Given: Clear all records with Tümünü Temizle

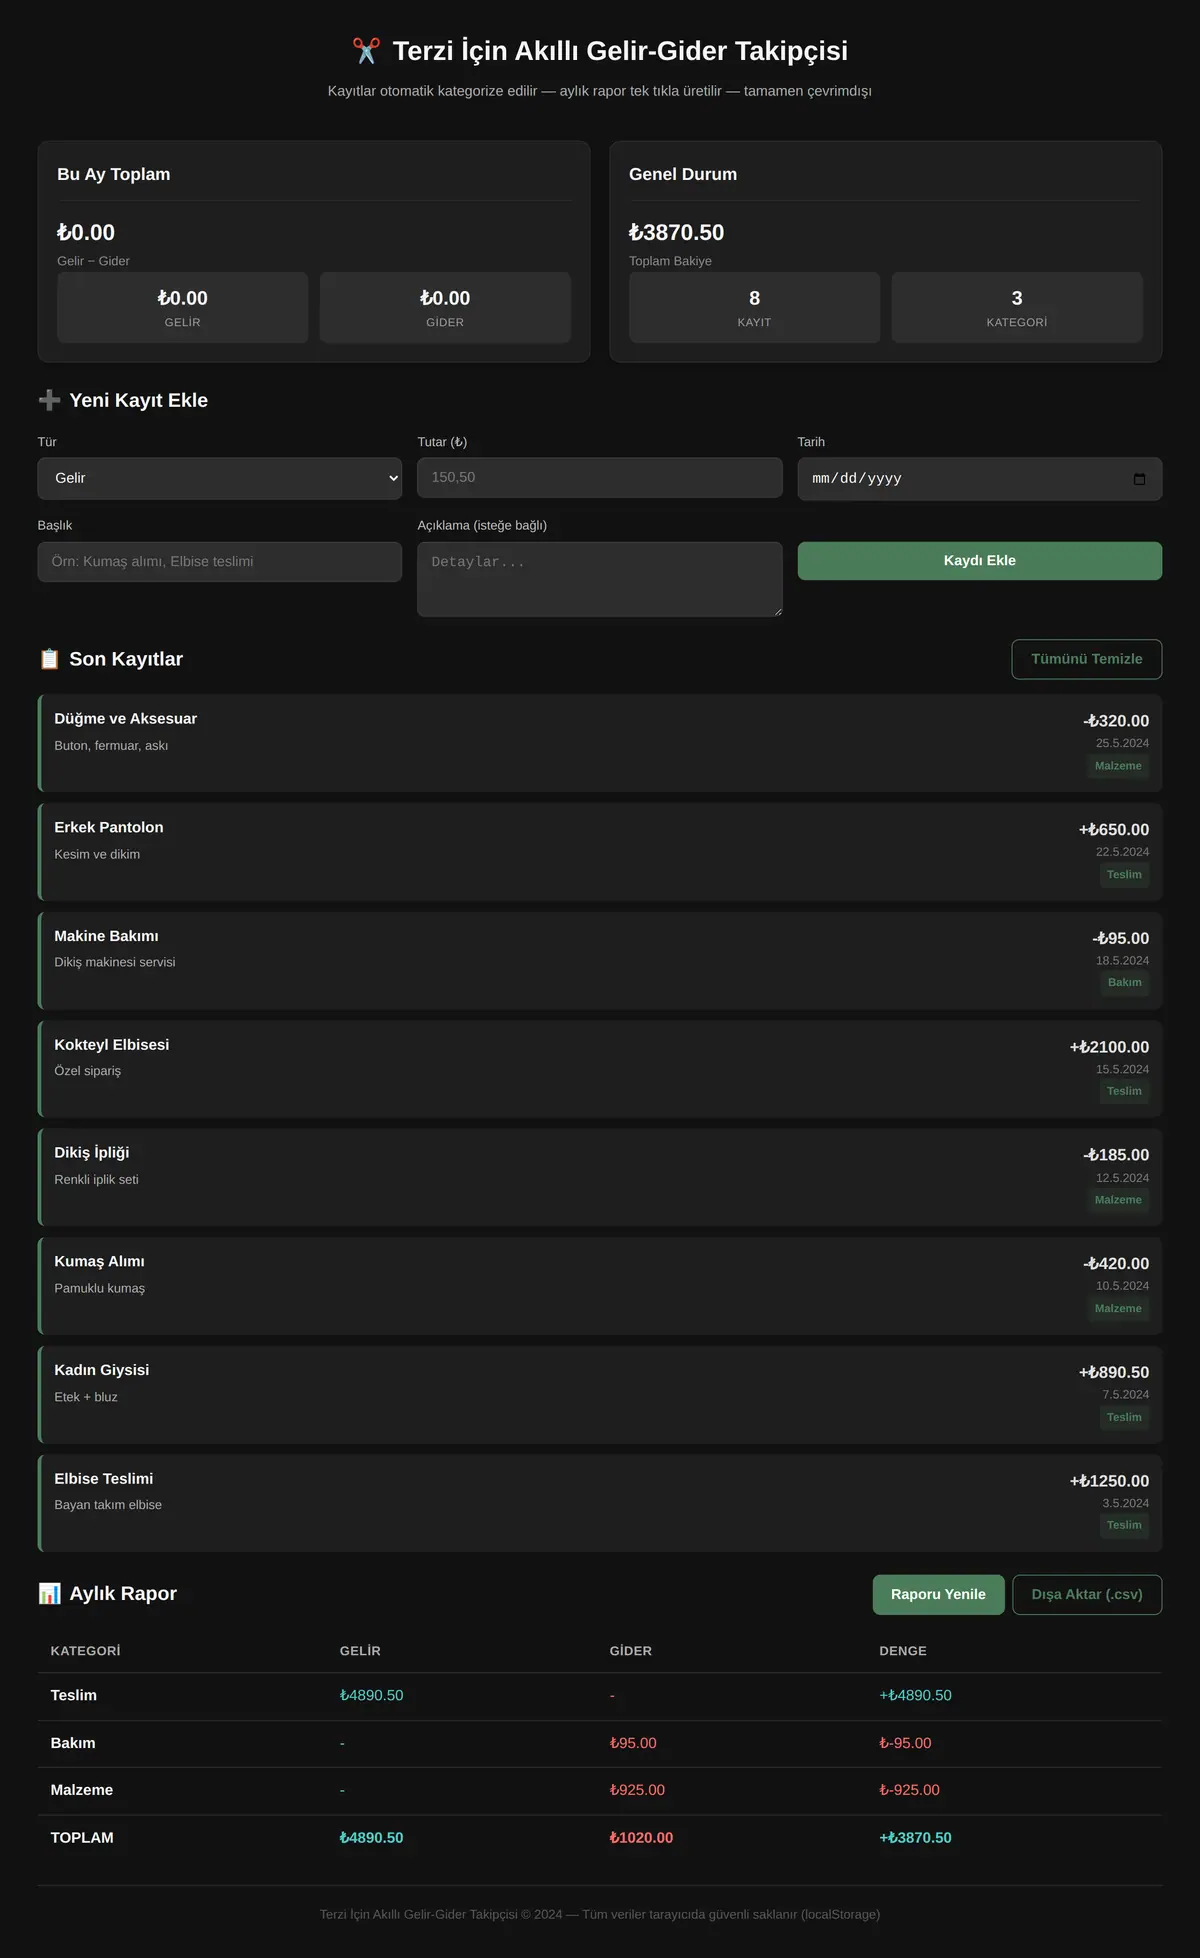Looking at the screenshot, I should click(1087, 659).
